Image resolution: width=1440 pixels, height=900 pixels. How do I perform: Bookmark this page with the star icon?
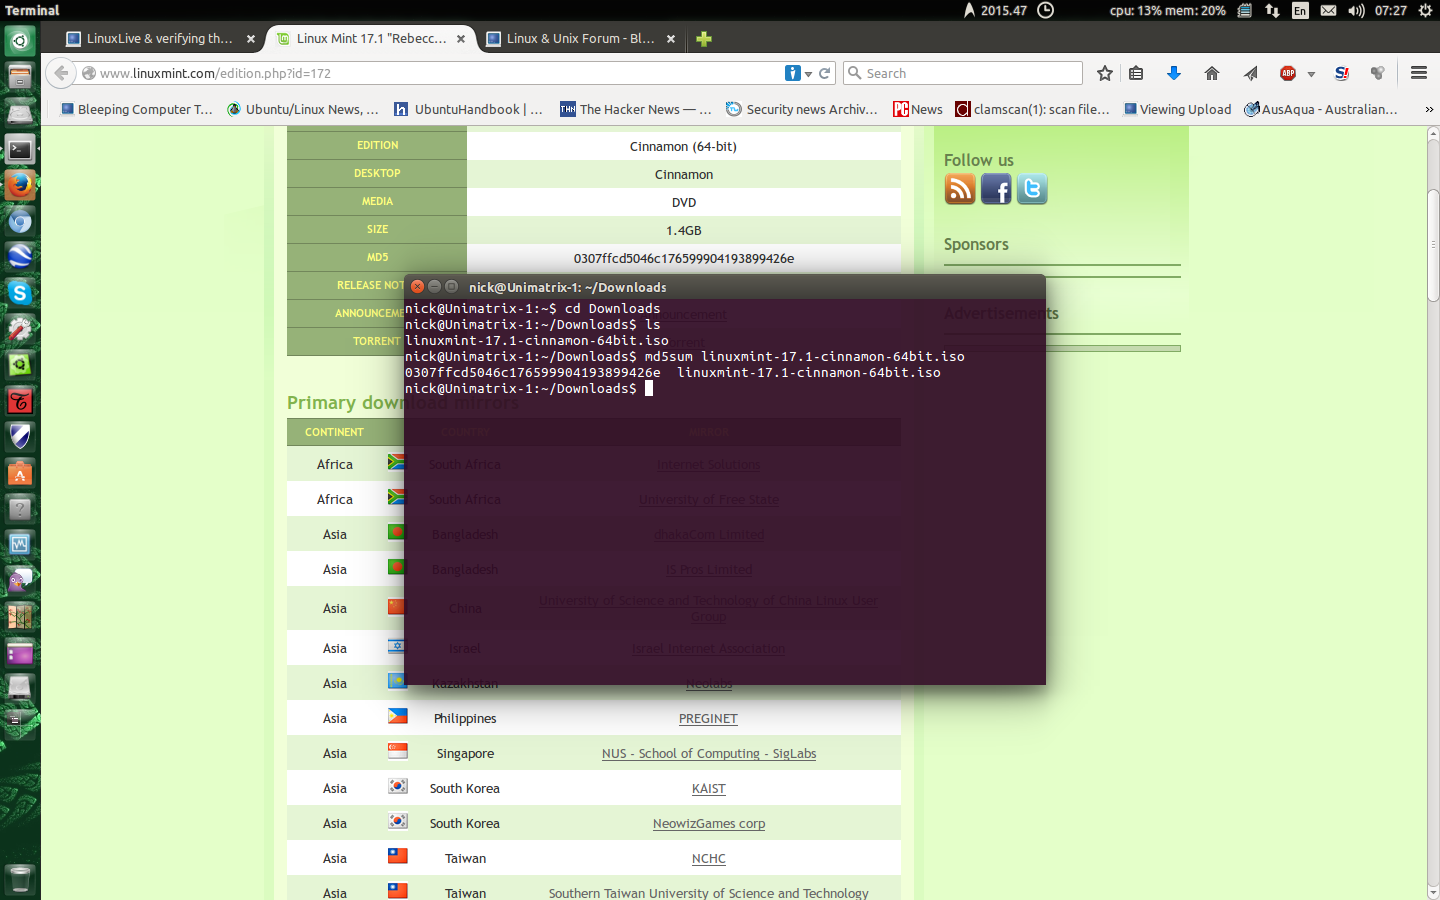pyautogui.click(x=1104, y=73)
